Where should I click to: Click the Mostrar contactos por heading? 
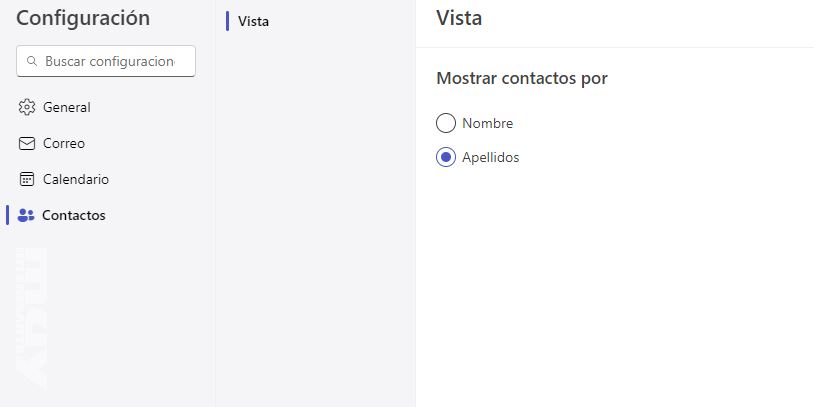[x=522, y=78]
